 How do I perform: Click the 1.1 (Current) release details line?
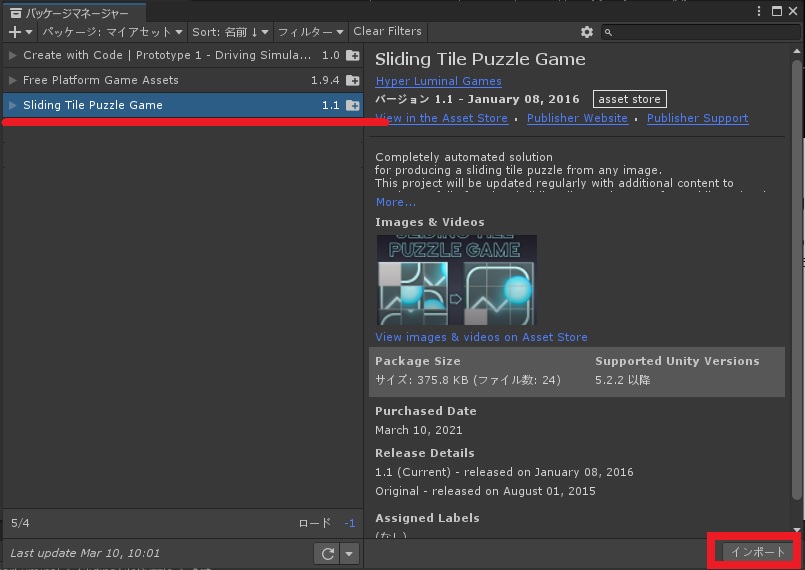(504, 472)
